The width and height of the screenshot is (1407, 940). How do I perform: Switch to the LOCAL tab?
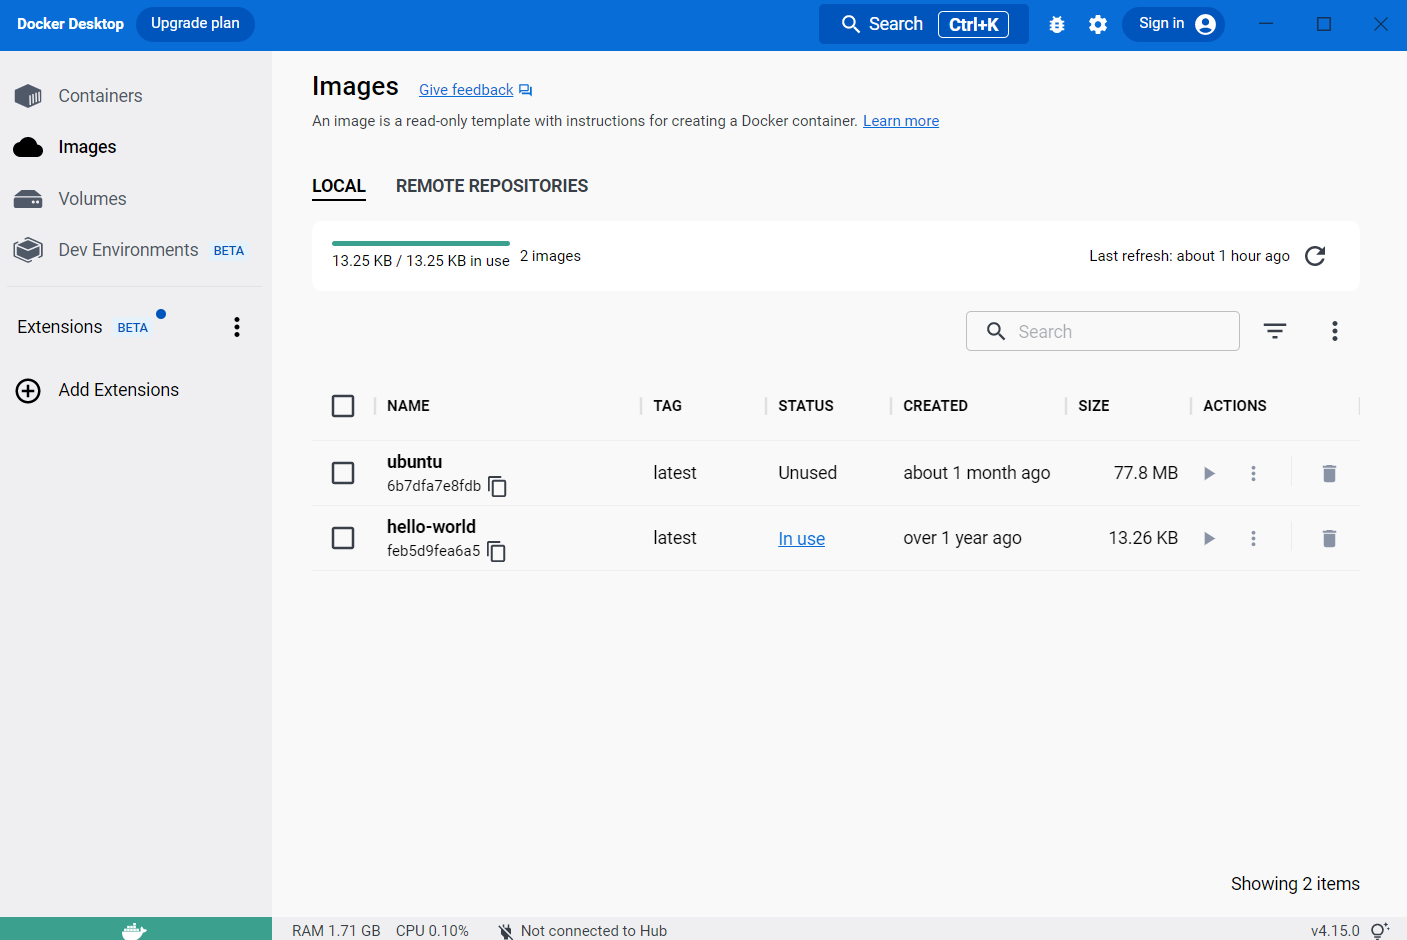tap(339, 186)
